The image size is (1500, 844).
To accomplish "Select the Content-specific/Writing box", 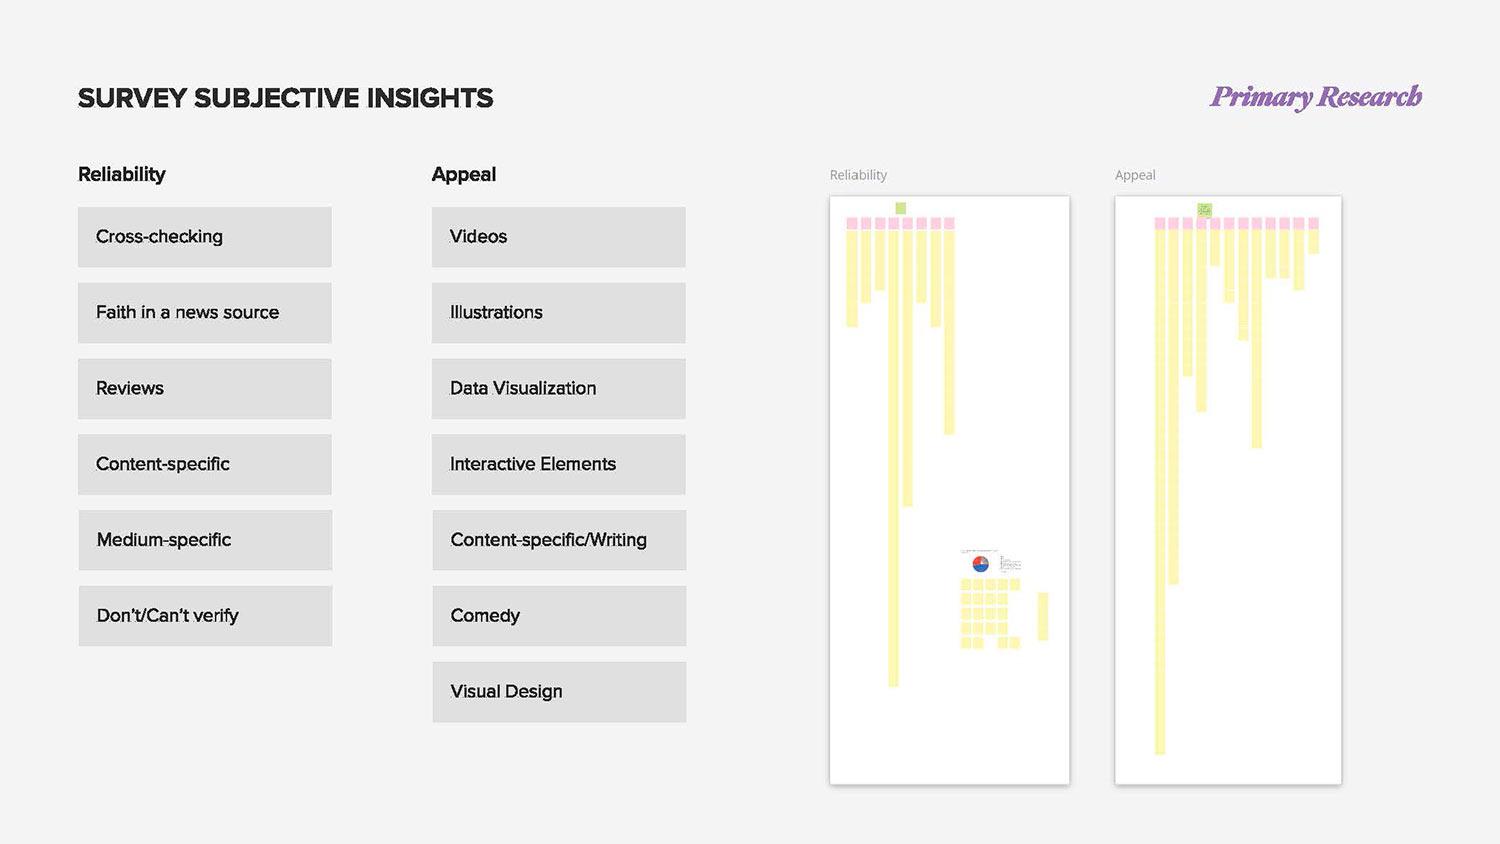I will 559,540.
